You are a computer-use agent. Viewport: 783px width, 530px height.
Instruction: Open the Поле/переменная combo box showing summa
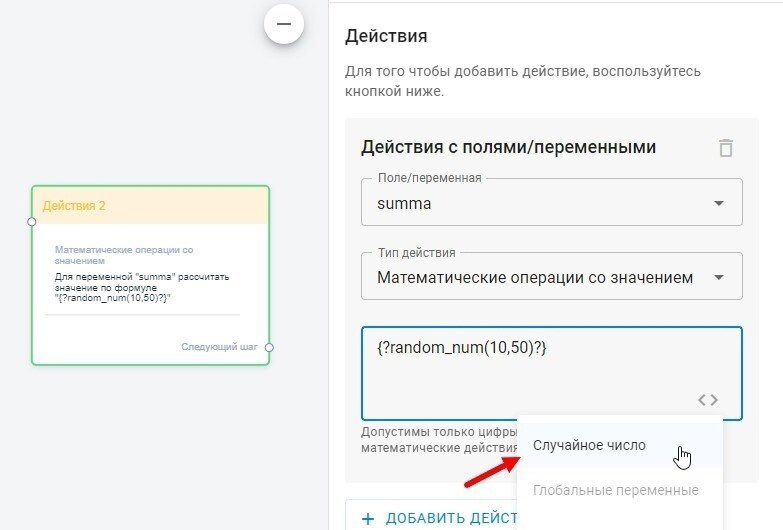(540, 203)
